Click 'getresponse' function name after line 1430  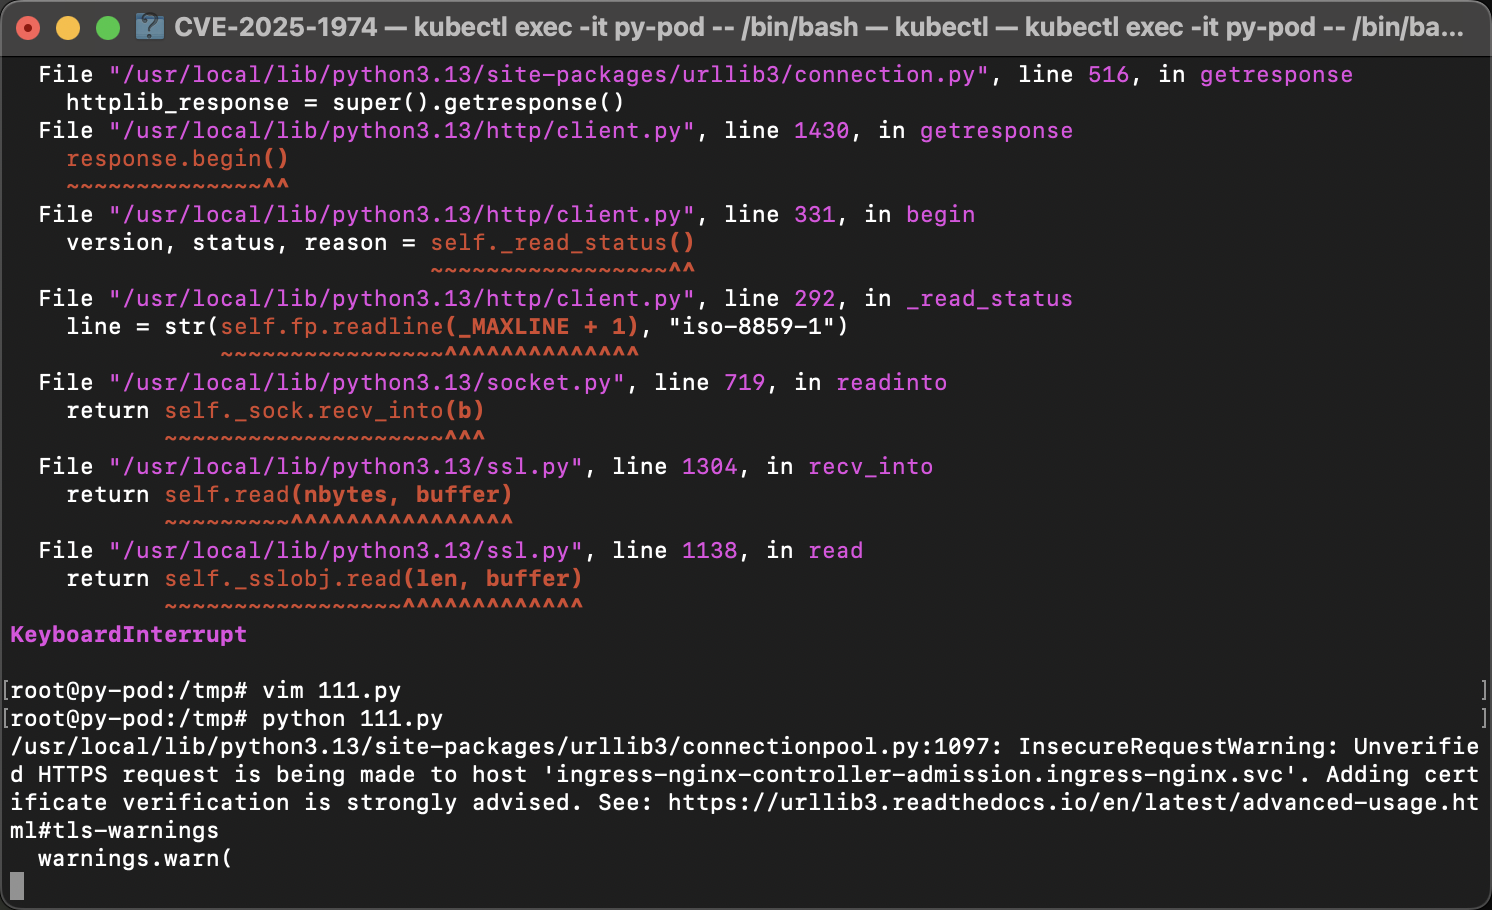pos(996,130)
